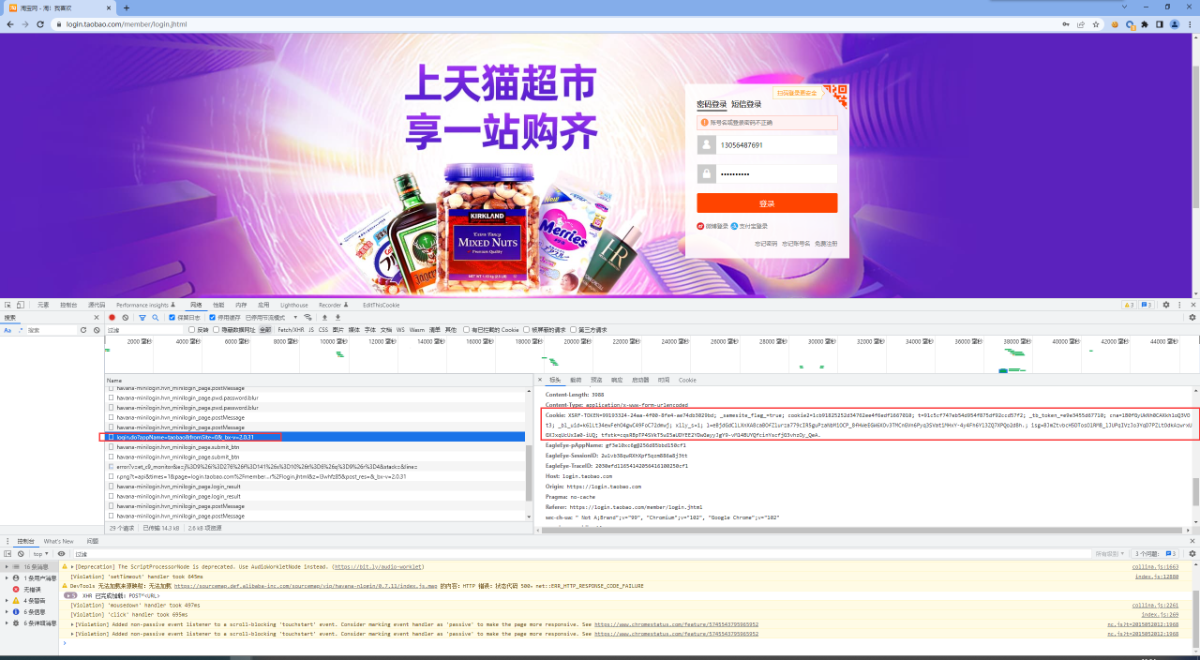Refresh the search results
1200x660 pixels.
click(x=84, y=330)
